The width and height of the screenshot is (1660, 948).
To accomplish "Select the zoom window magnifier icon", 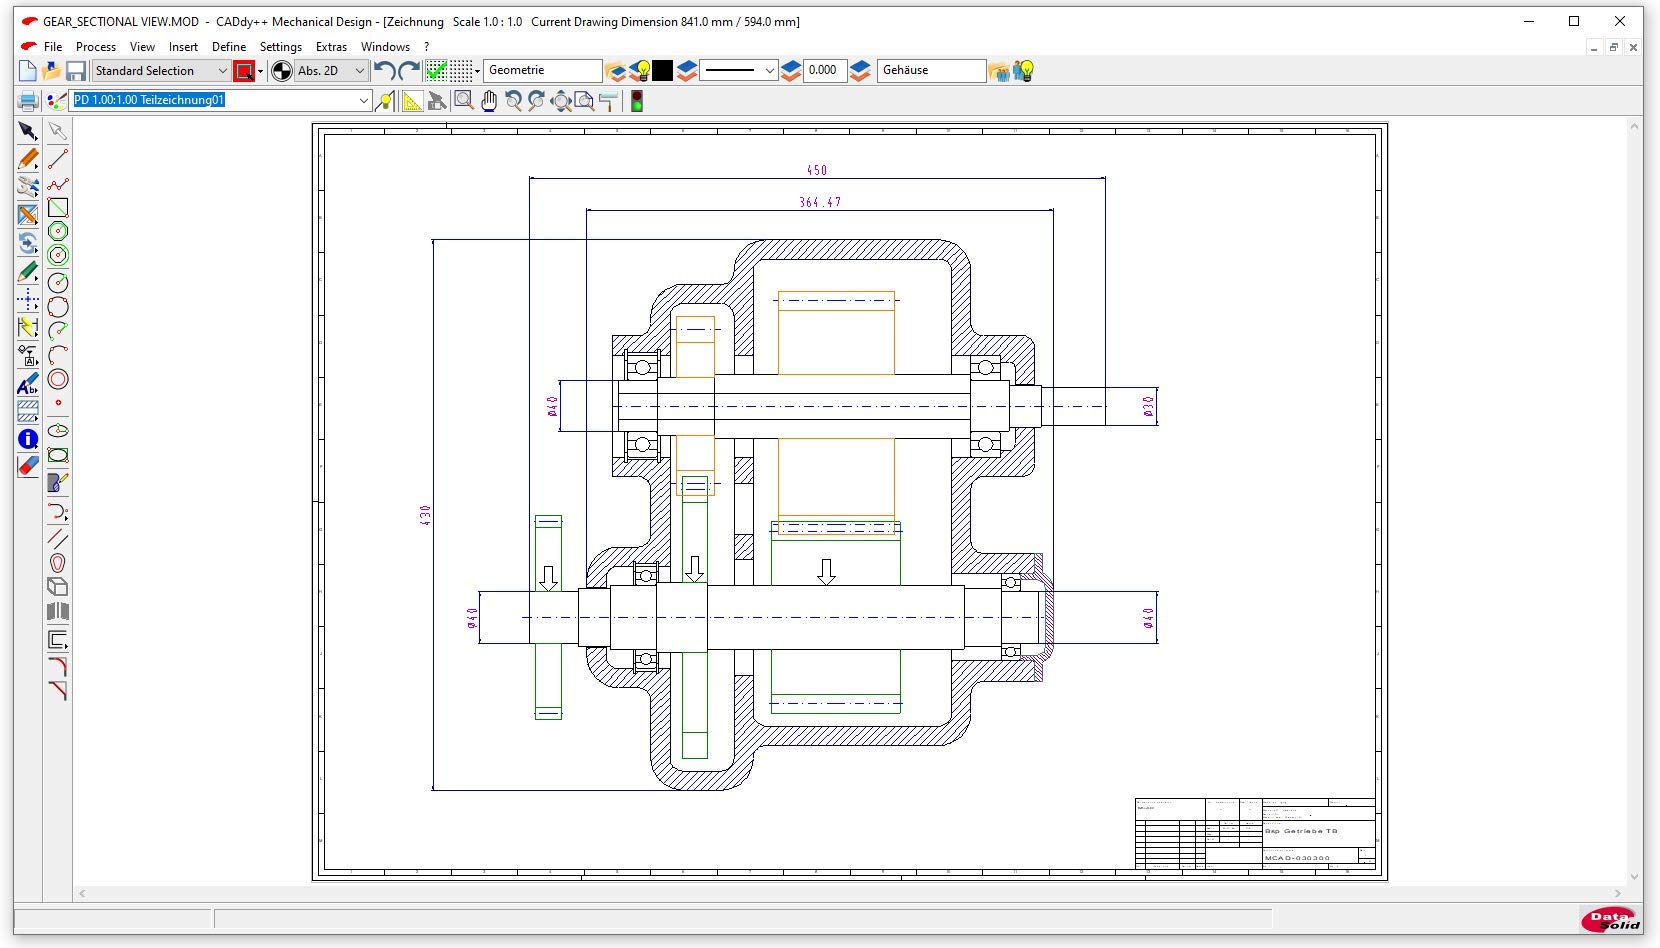I will (x=464, y=101).
